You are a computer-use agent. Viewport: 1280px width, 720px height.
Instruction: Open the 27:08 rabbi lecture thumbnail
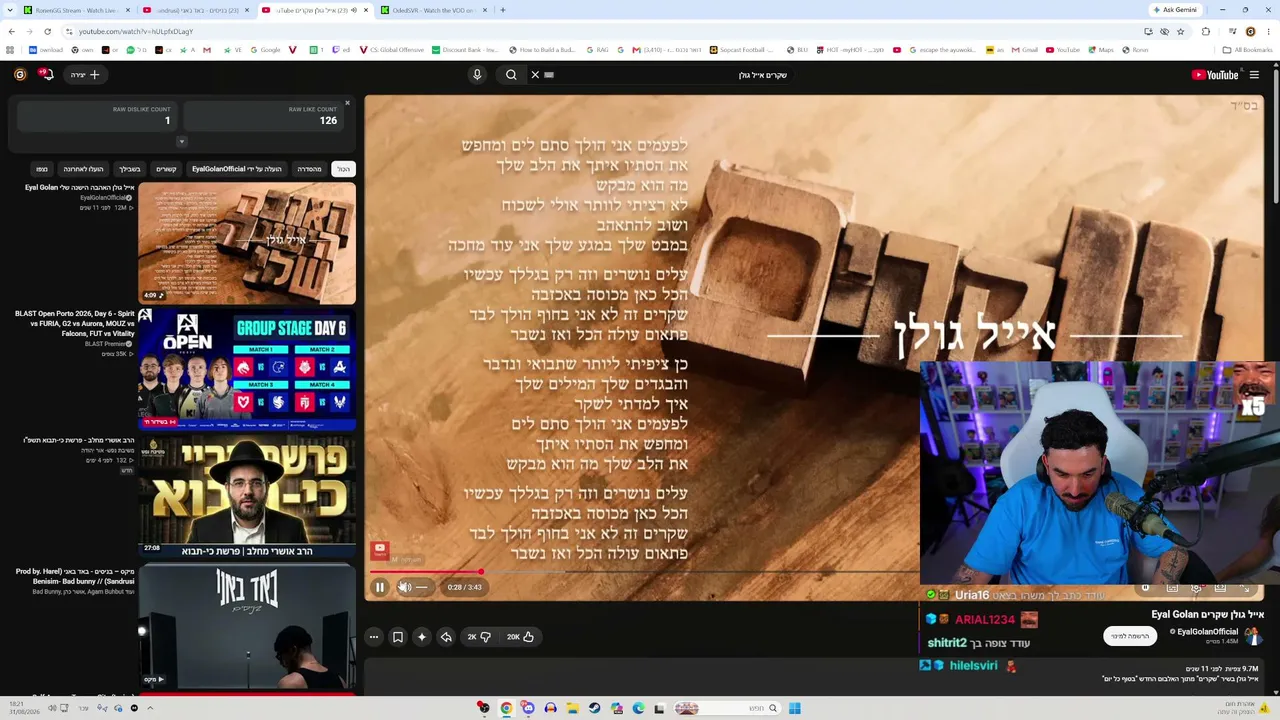point(247,497)
